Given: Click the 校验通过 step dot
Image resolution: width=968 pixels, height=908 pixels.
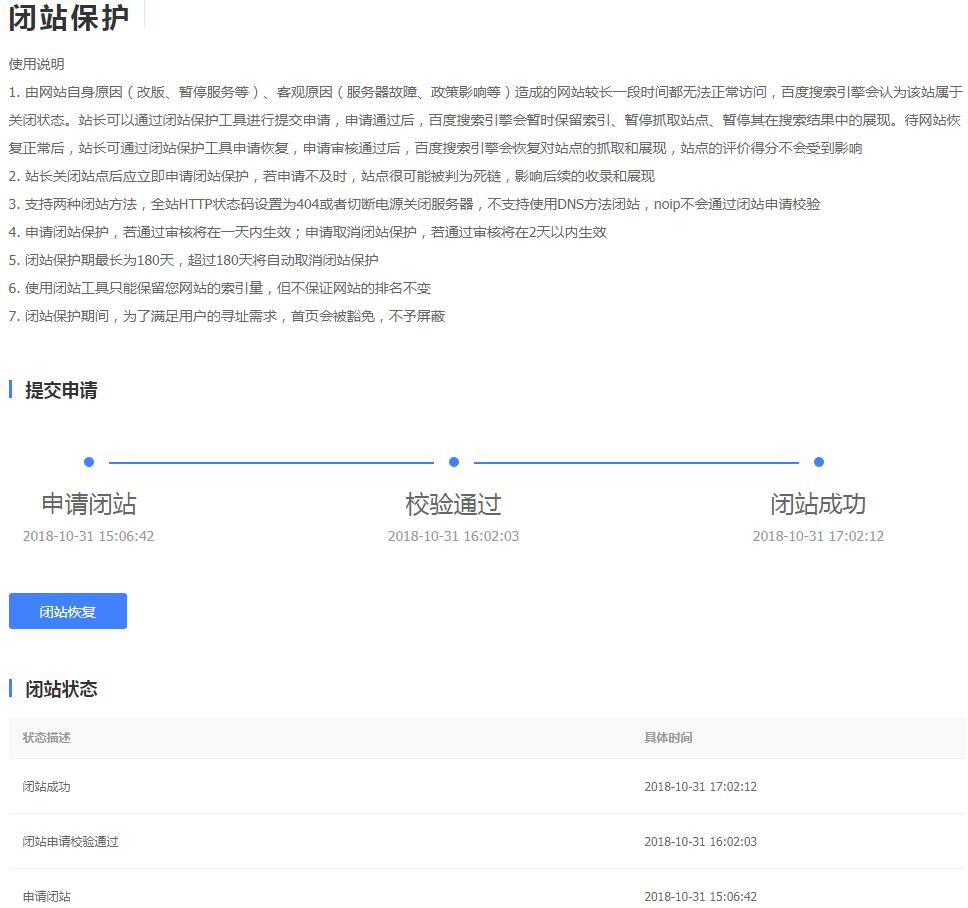Looking at the screenshot, I should (454, 462).
